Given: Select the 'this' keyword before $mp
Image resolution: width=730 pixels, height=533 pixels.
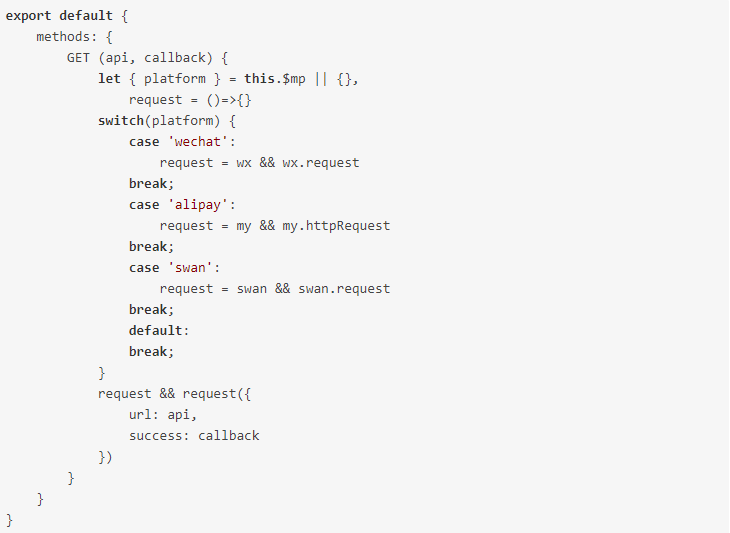Looking at the screenshot, I should [260, 79].
